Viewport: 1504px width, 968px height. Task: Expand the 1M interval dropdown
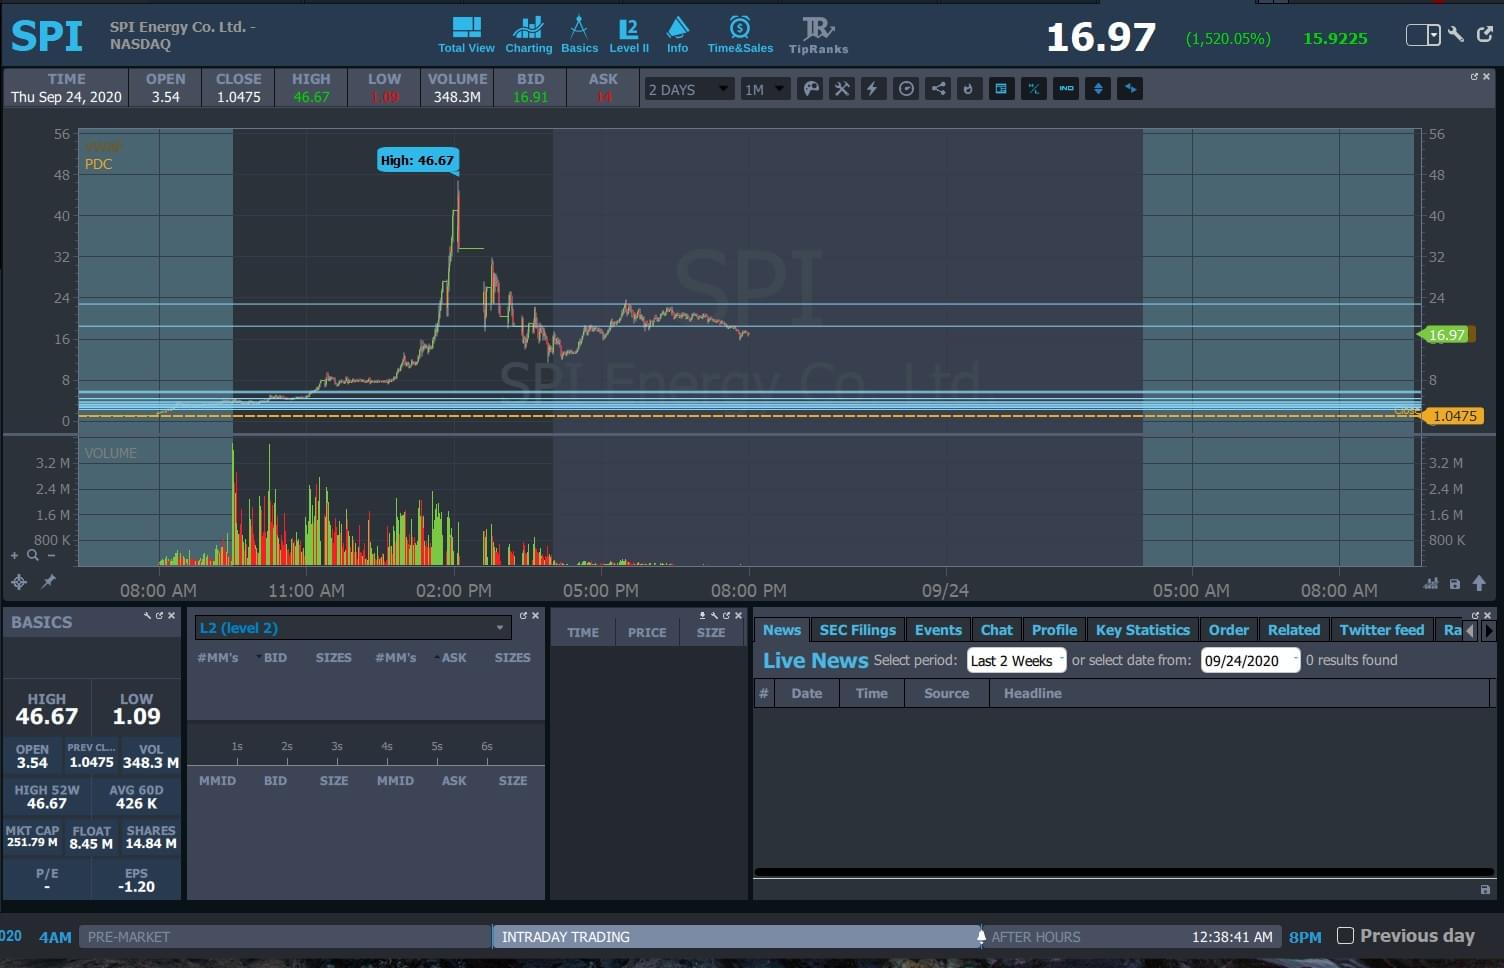pos(764,89)
